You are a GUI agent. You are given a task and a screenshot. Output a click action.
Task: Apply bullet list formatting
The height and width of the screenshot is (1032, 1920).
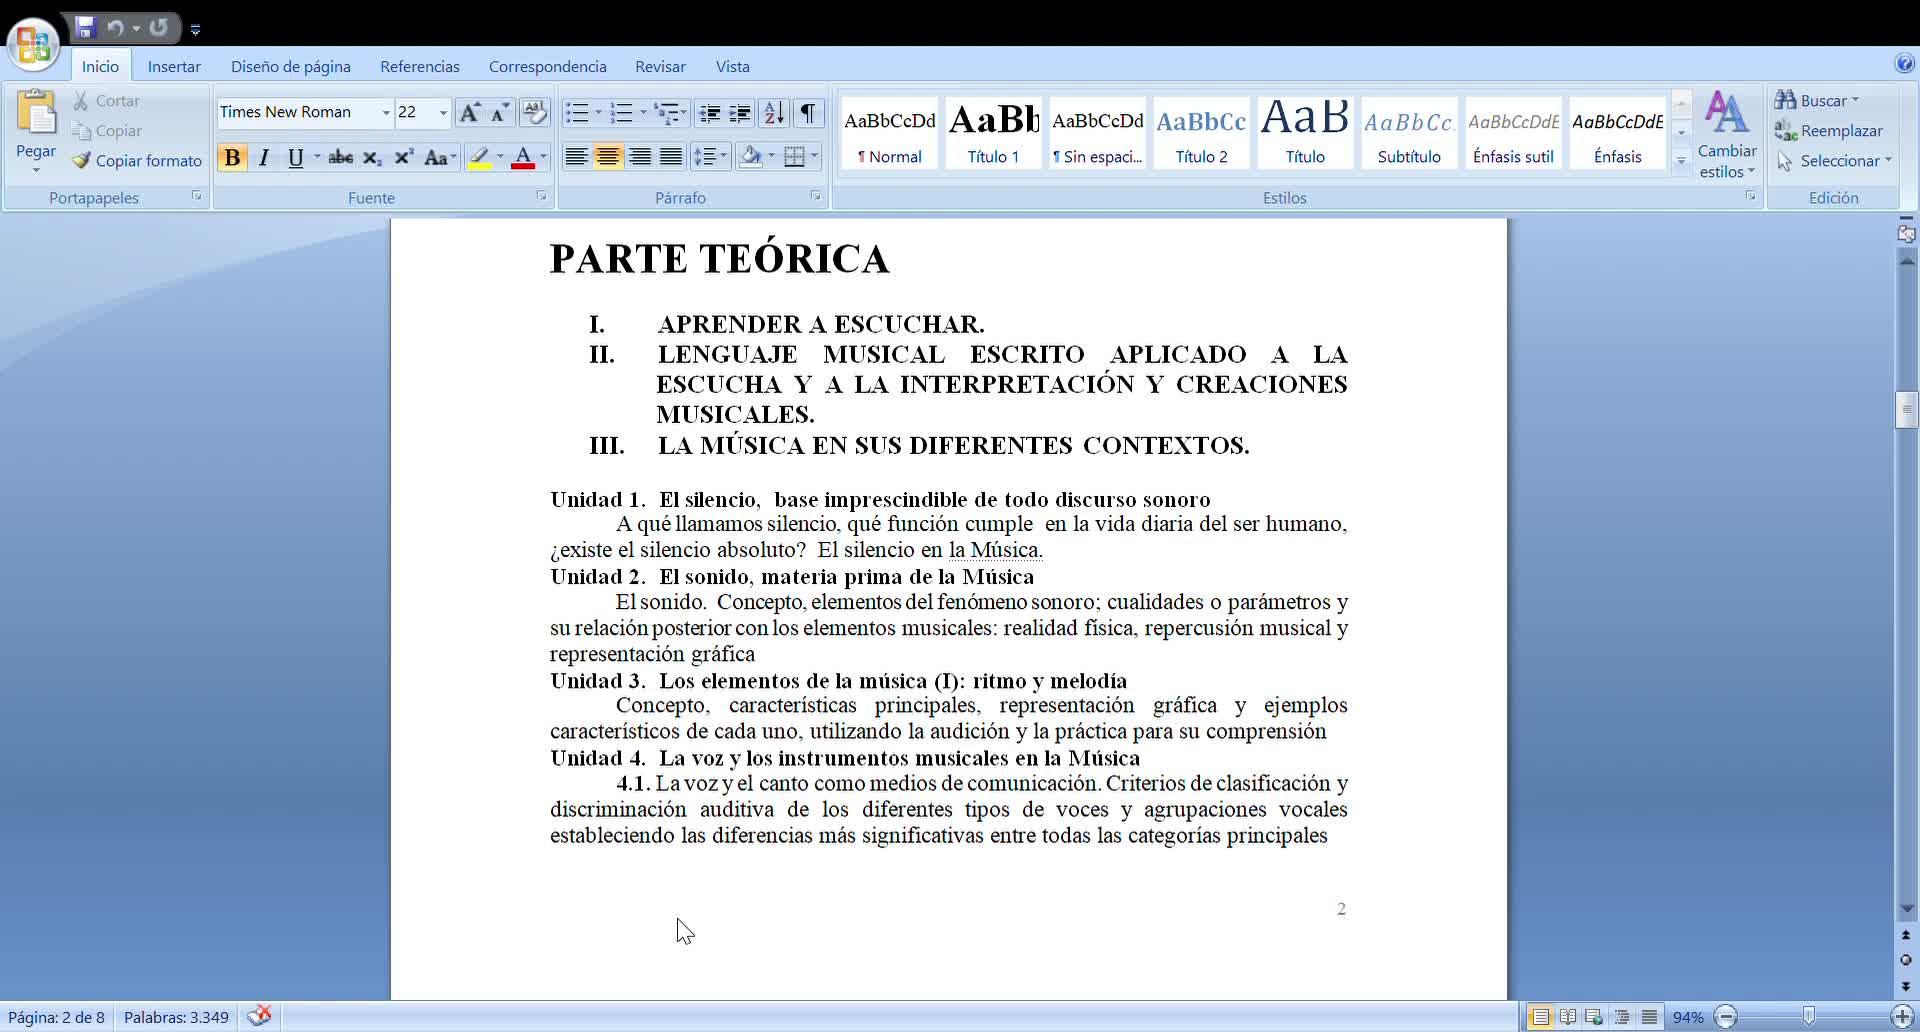pos(577,112)
